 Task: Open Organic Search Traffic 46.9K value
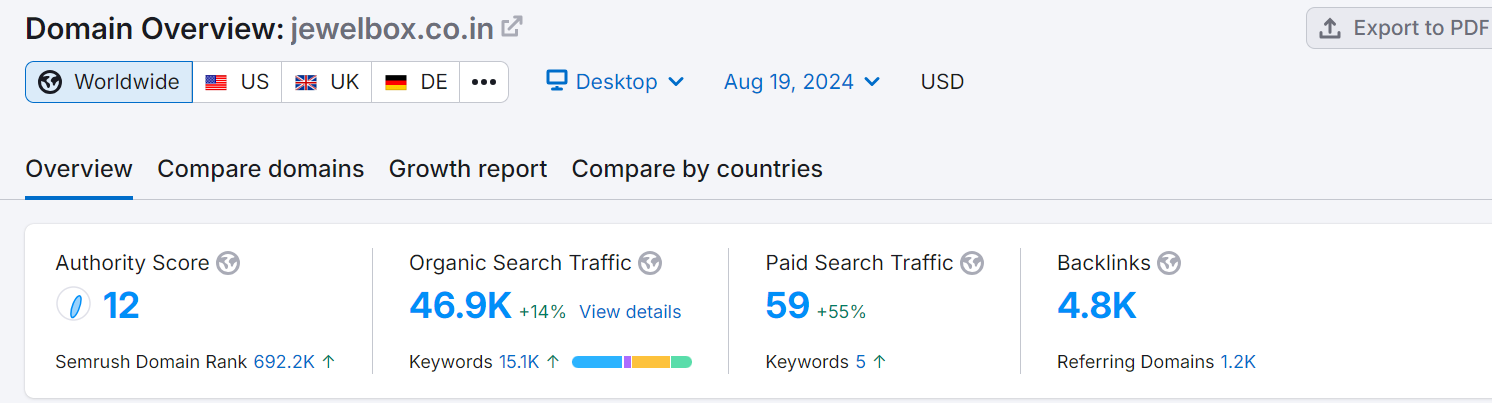tap(460, 305)
